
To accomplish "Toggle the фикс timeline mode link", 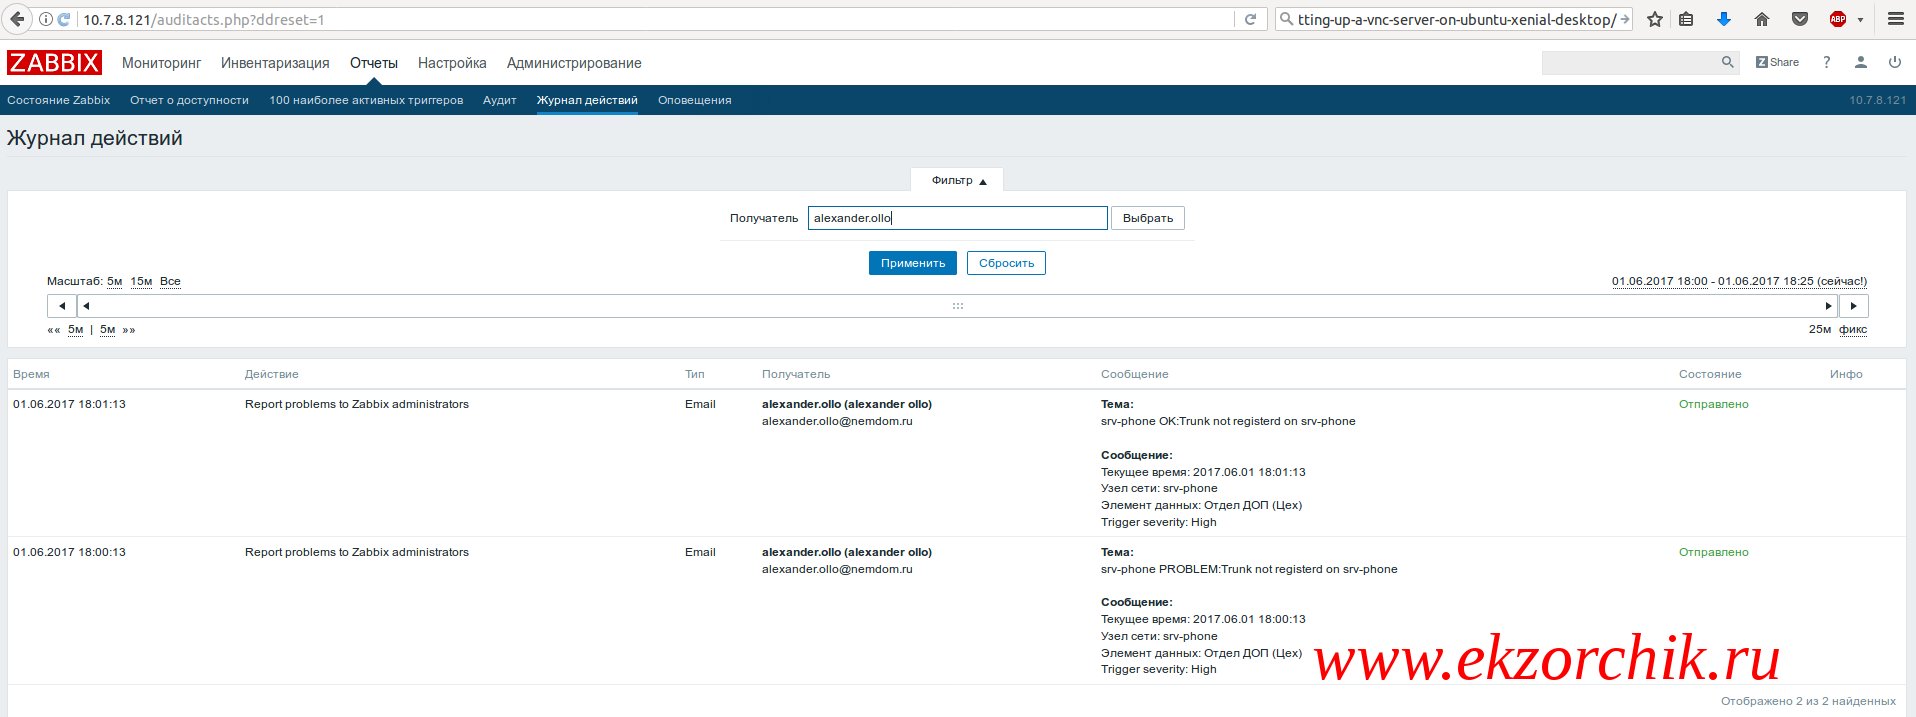I will pyautogui.click(x=1852, y=329).
